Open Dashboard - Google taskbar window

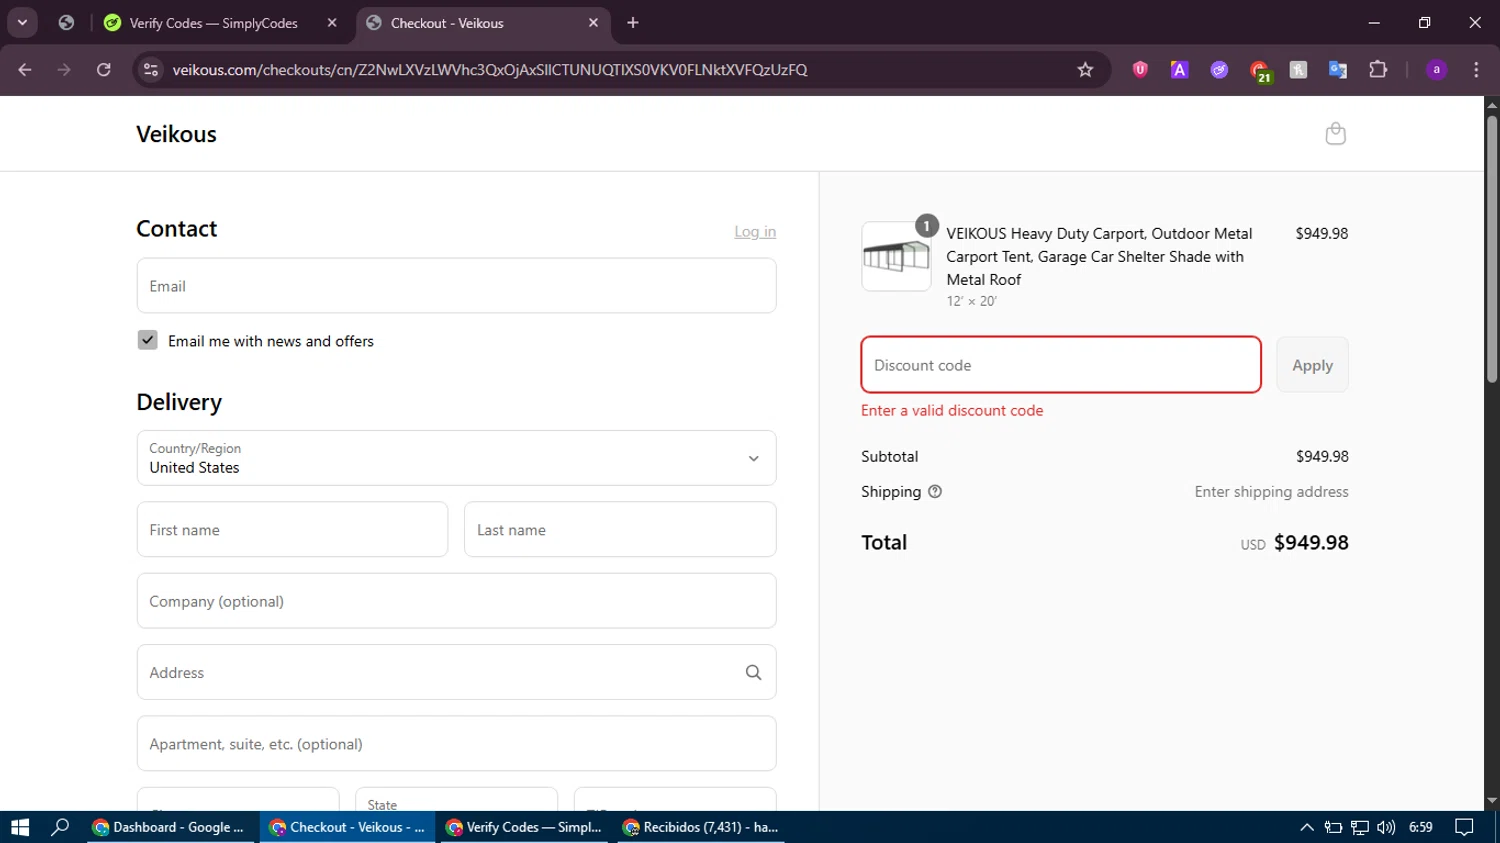[168, 827]
